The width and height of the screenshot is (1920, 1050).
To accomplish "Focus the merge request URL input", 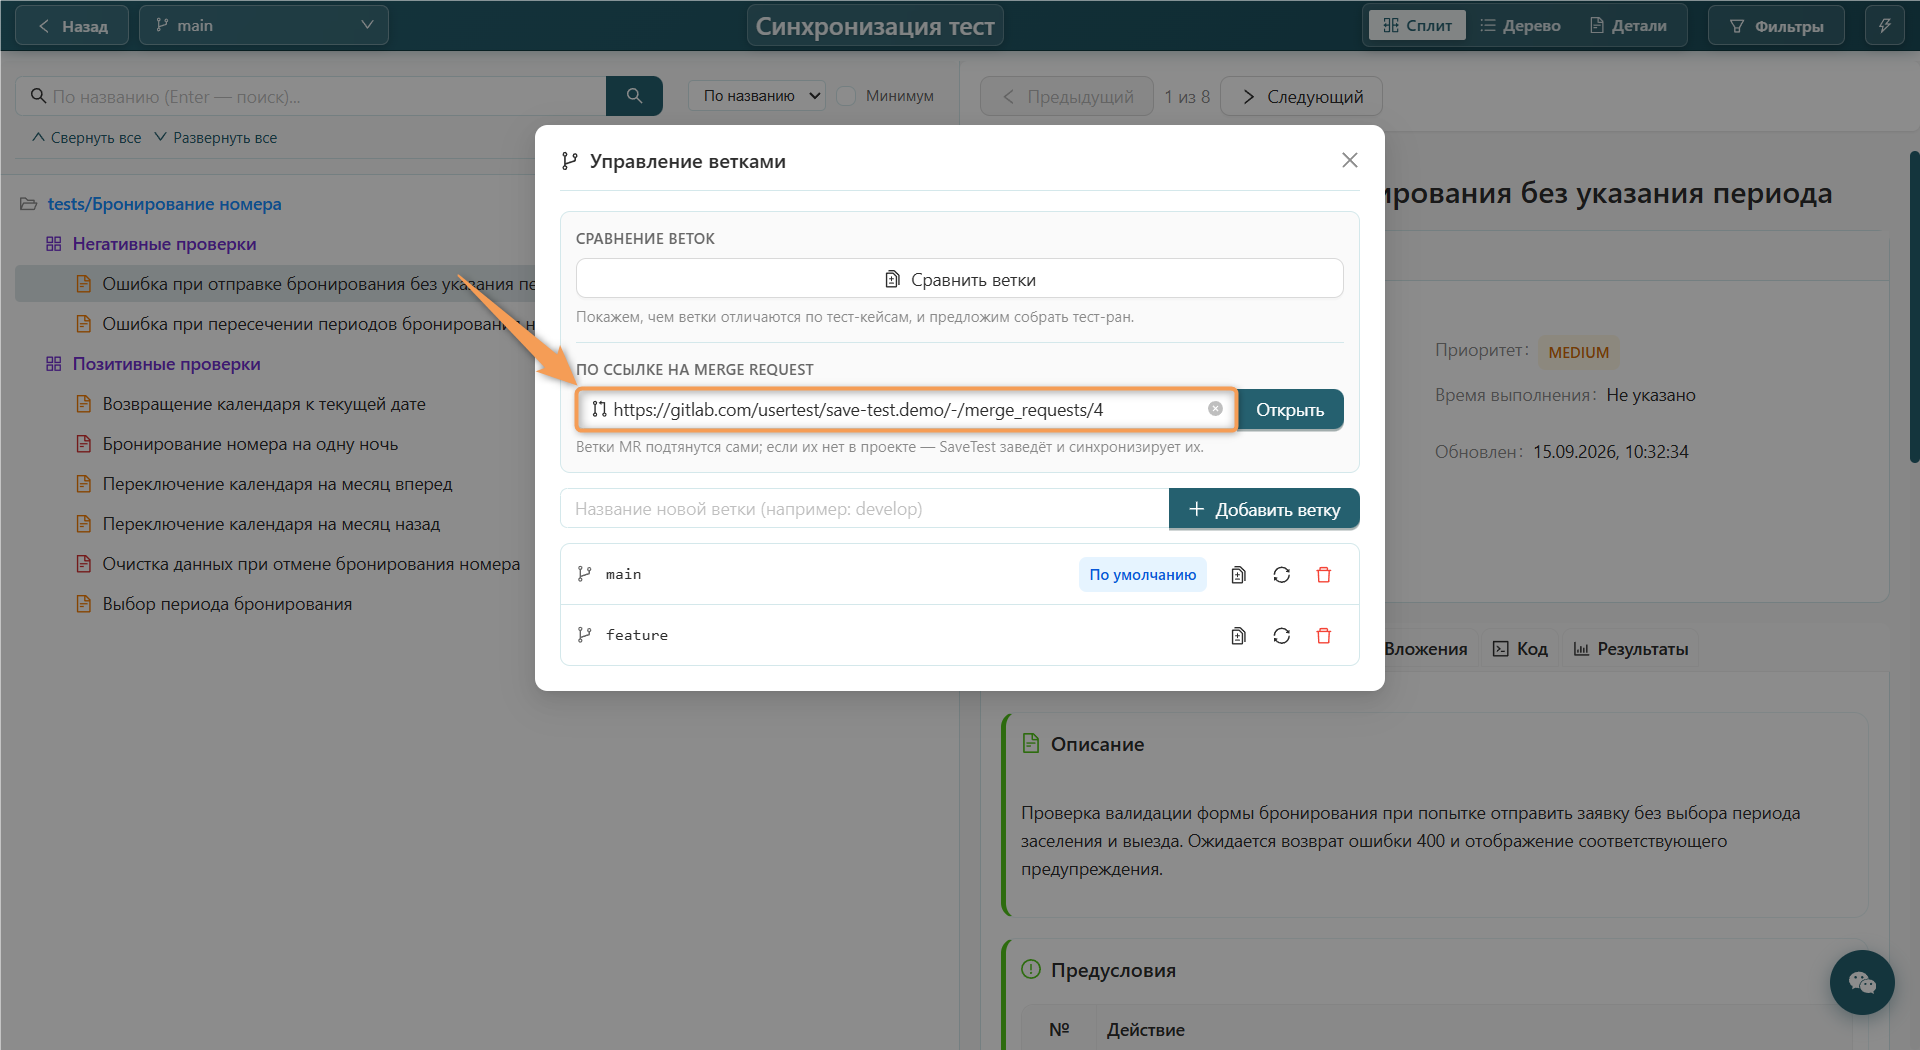I will click(905, 409).
